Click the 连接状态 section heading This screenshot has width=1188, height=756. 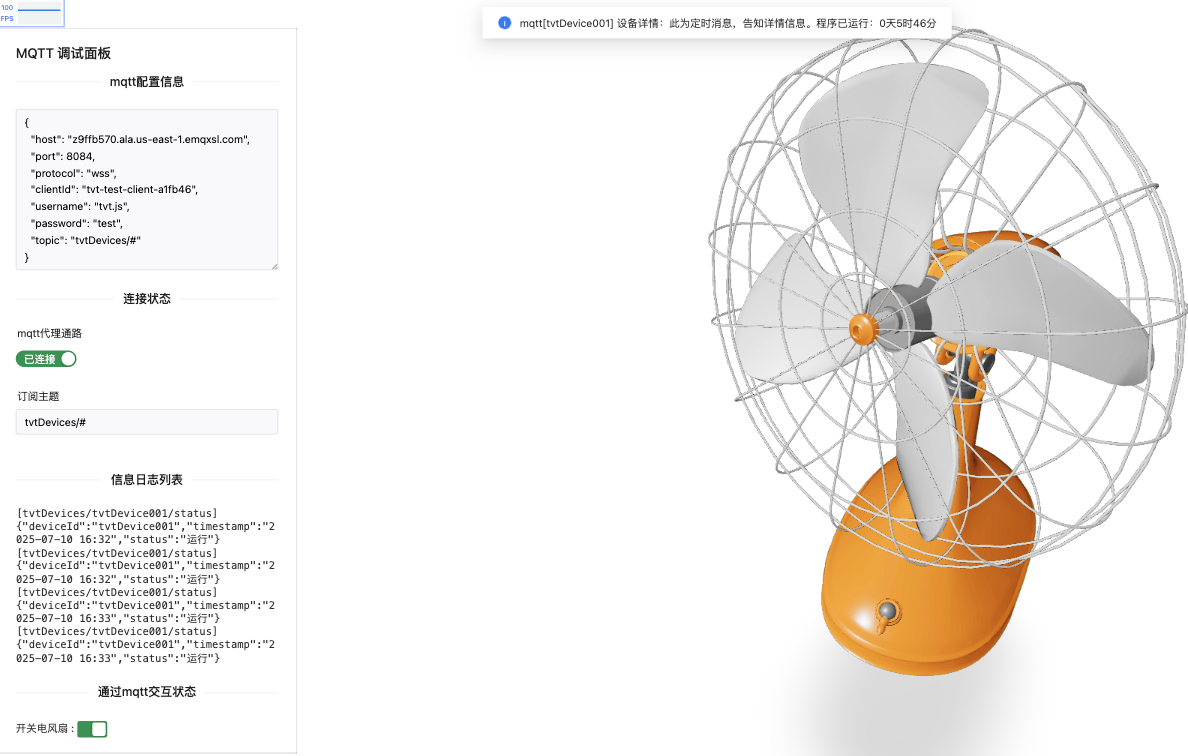click(147, 299)
